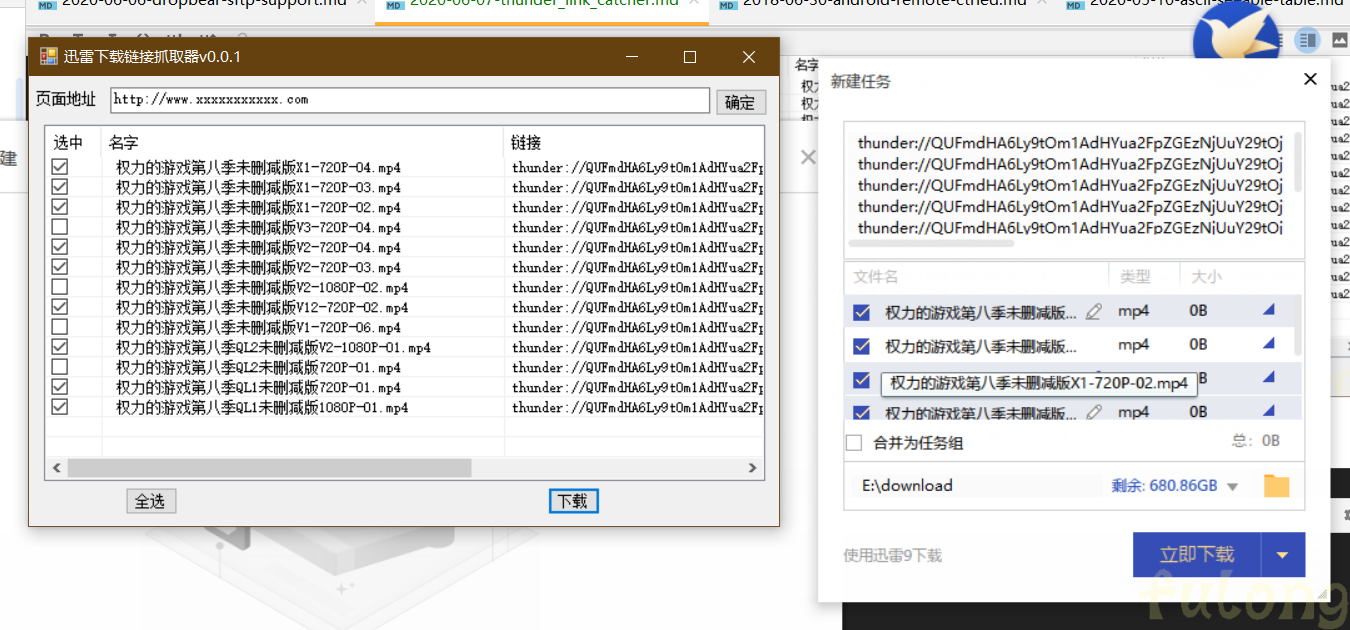This screenshot has width=1350, height=630.
Task: Click the blue triangle in the second file row
Action: (x=1269, y=344)
